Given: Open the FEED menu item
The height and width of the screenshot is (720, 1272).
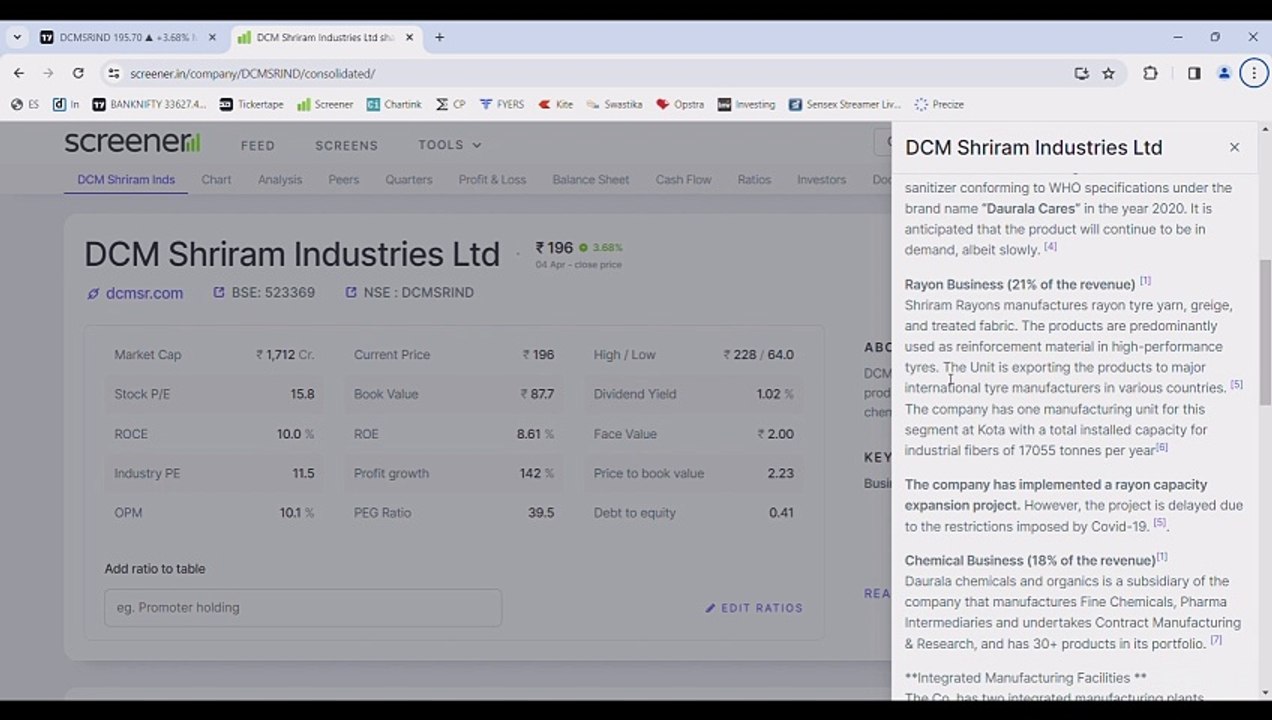Looking at the screenshot, I should point(257,145).
